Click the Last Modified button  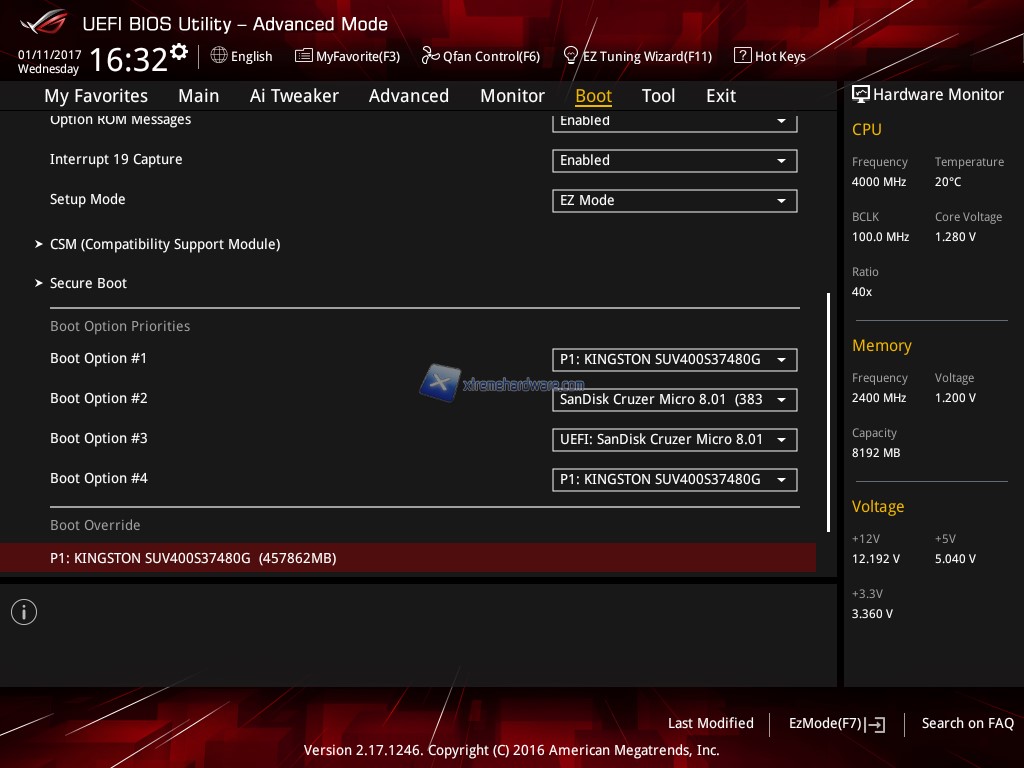(x=710, y=723)
